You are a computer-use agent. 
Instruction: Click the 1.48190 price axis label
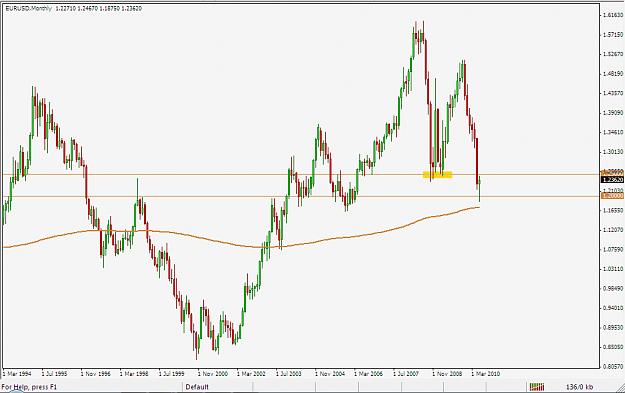(x=613, y=74)
